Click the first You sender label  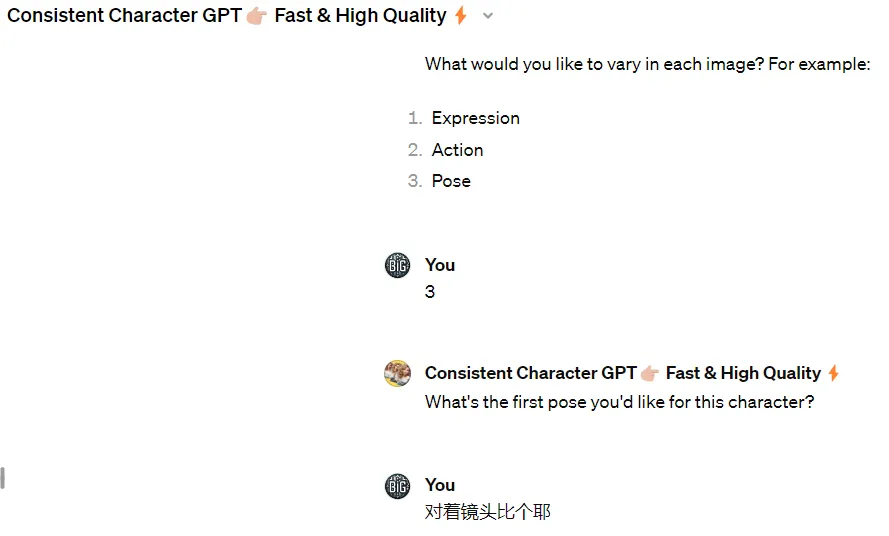440,265
